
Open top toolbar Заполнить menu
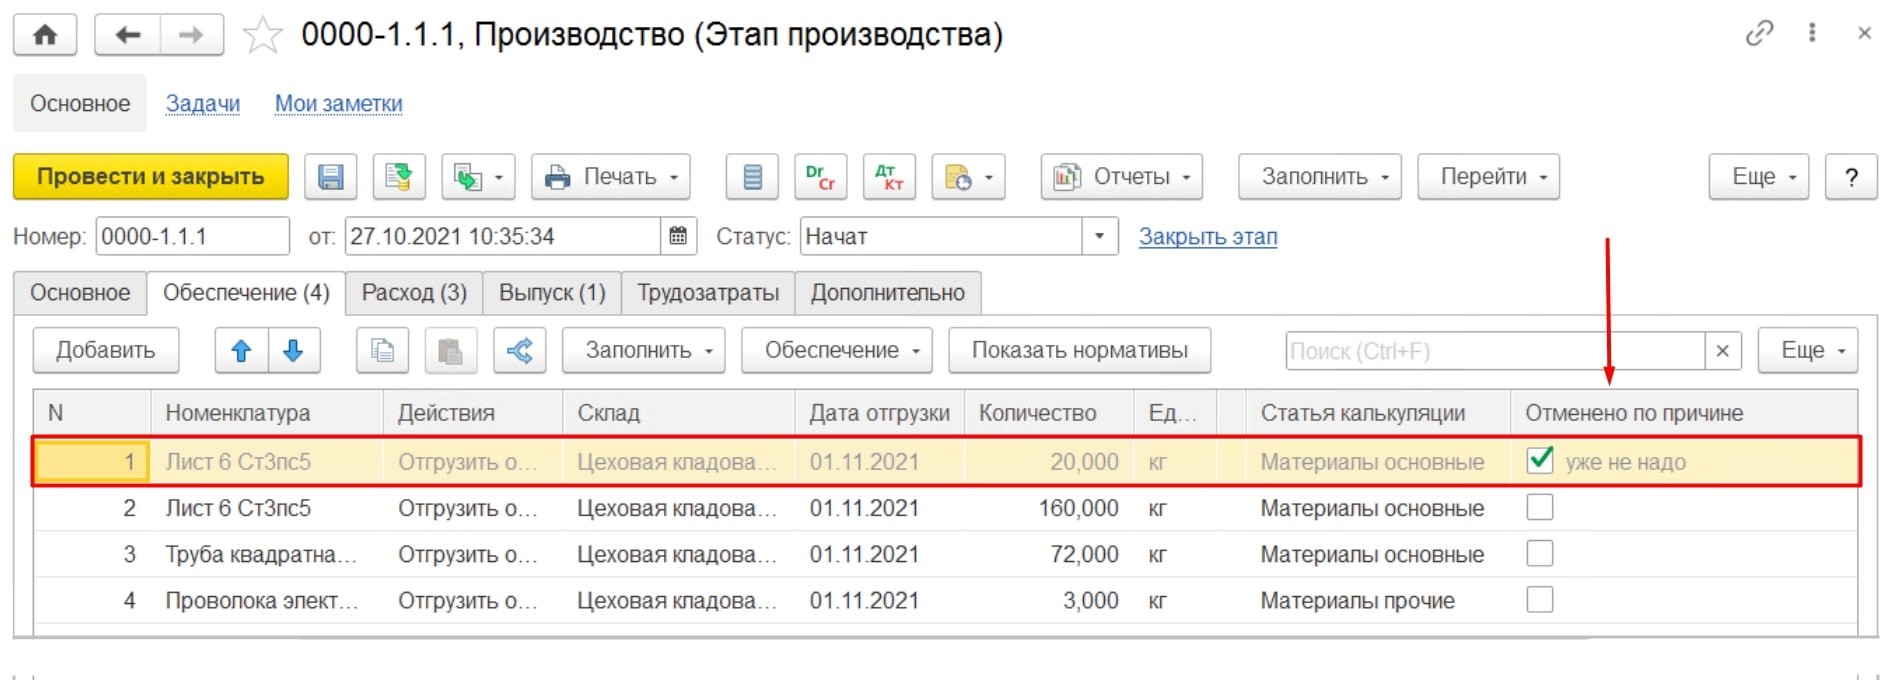pyautogui.click(x=1320, y=177)
